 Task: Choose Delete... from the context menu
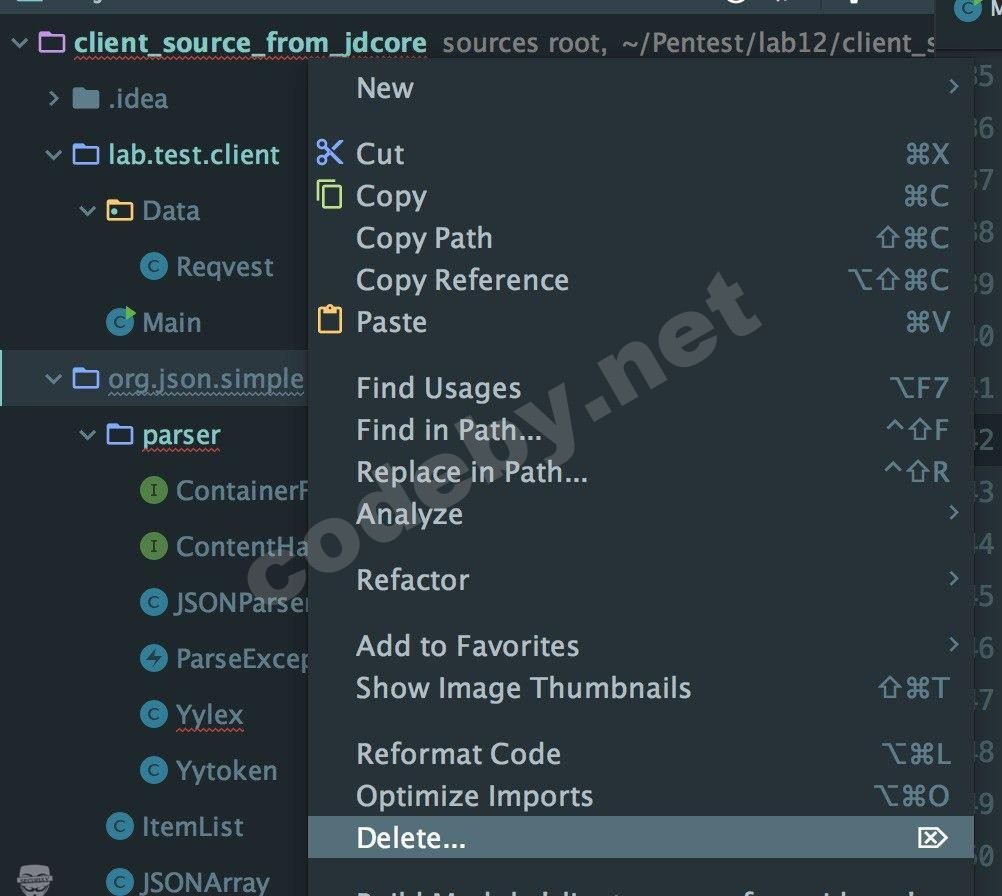(x=641, y=837)
